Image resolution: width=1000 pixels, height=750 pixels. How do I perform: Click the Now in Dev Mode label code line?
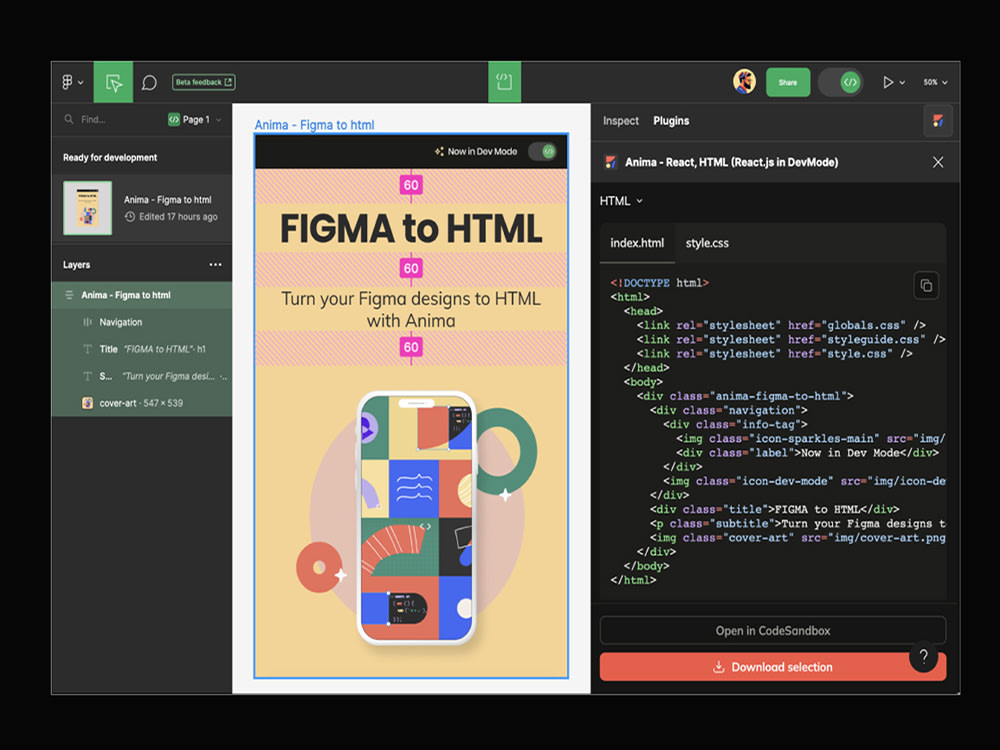click(x=807, y=453)
